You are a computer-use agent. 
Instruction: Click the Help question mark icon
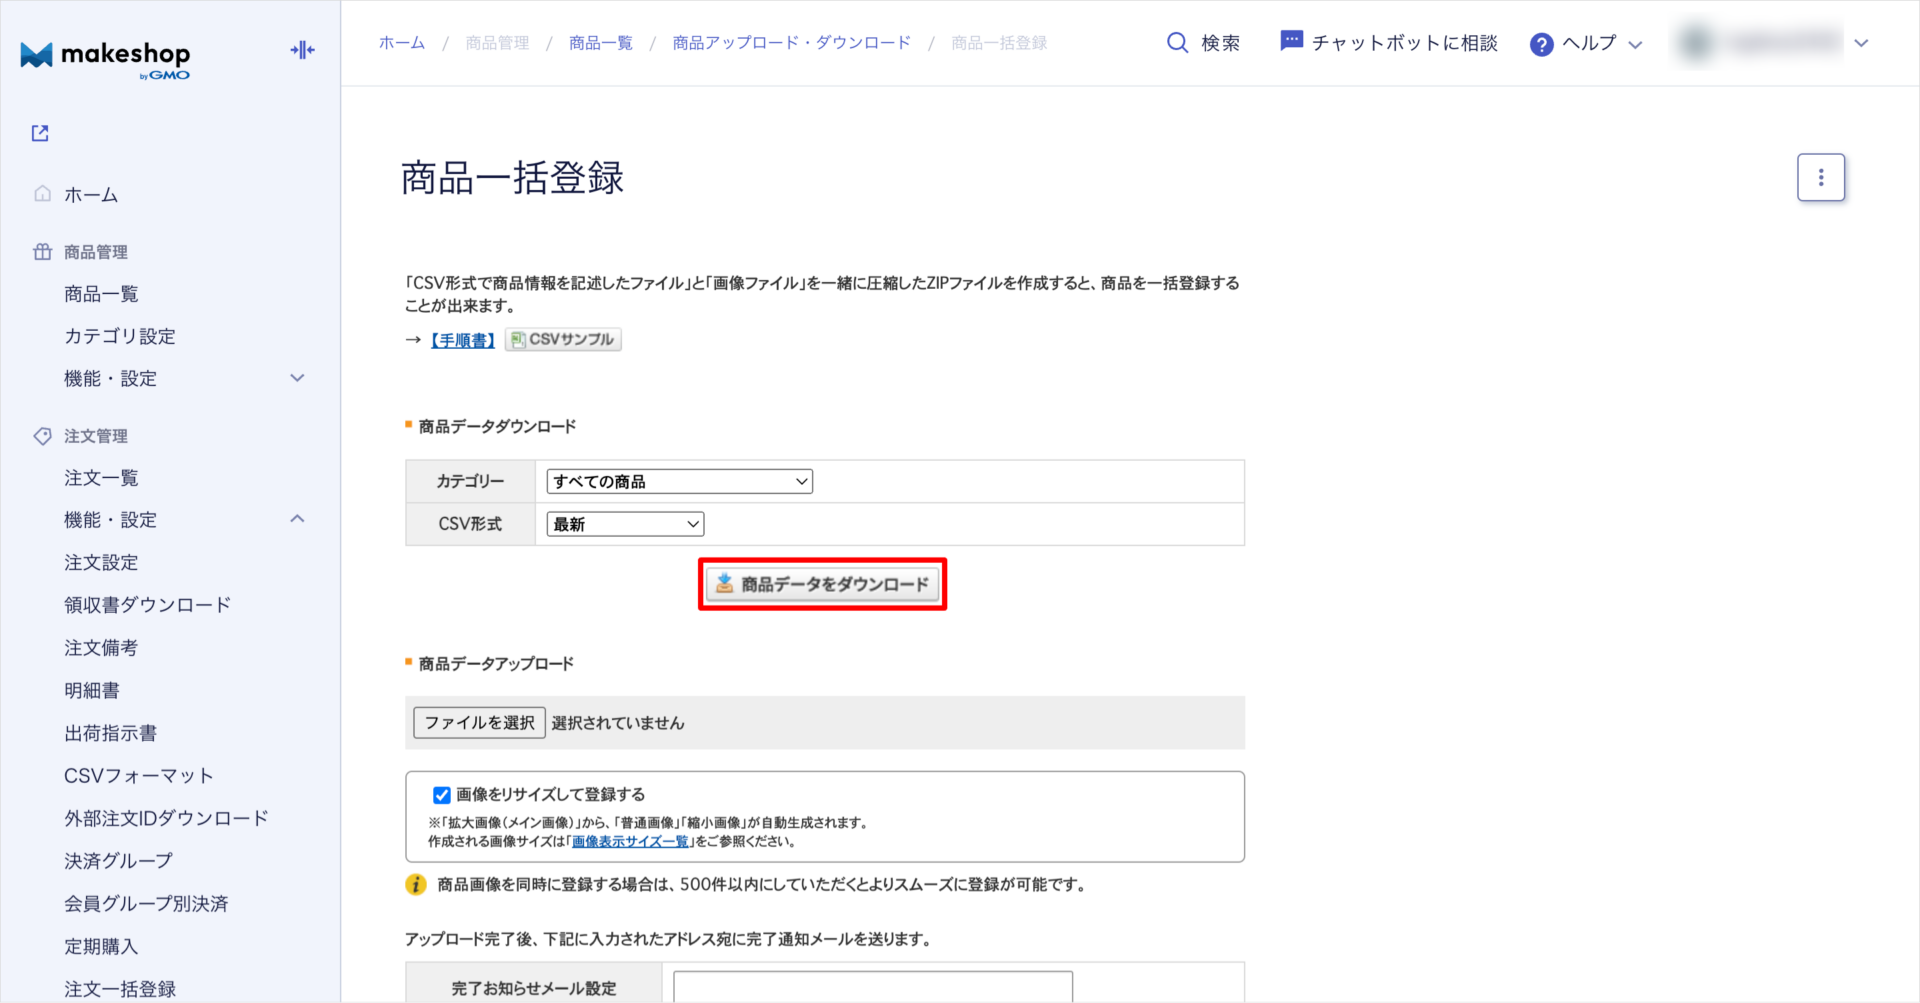click(x=1541, y=44)
